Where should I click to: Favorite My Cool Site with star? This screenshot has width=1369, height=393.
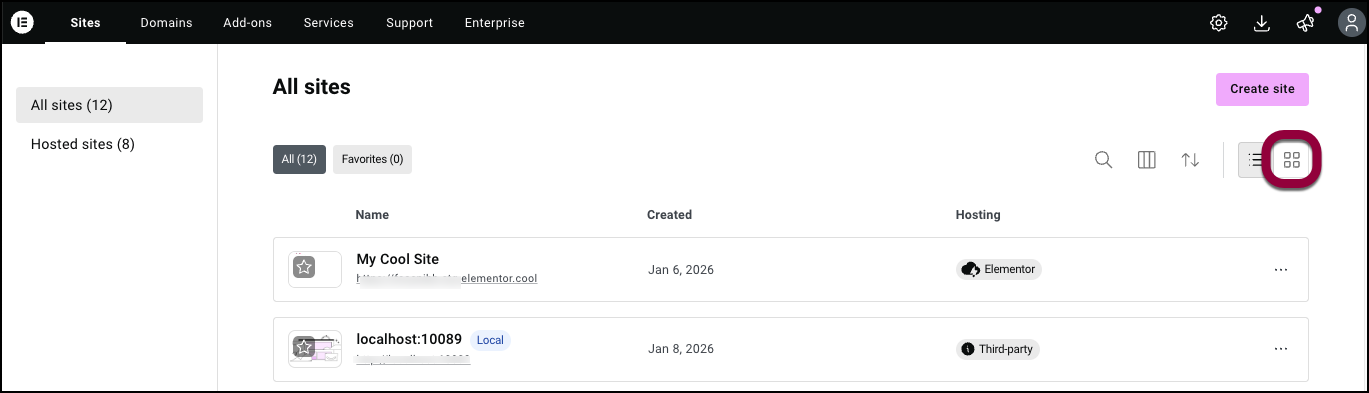pyautogui.click(x=304, y=267)
